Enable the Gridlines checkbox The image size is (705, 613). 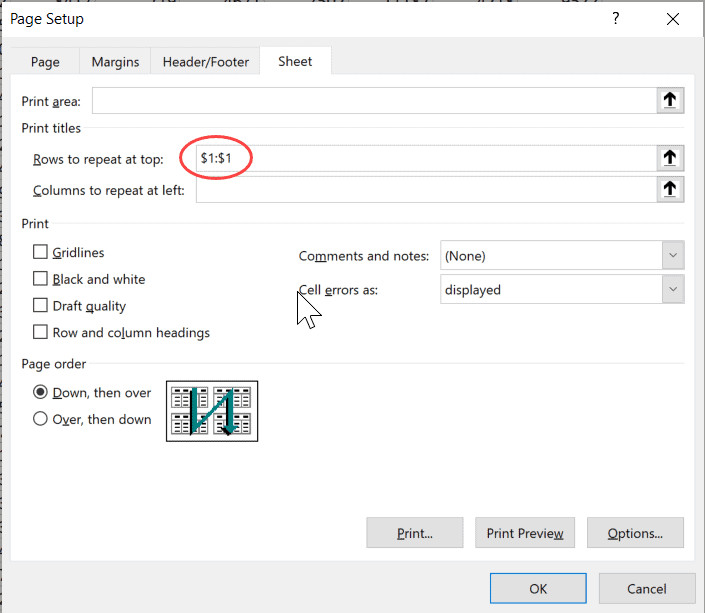coord(41,253)
